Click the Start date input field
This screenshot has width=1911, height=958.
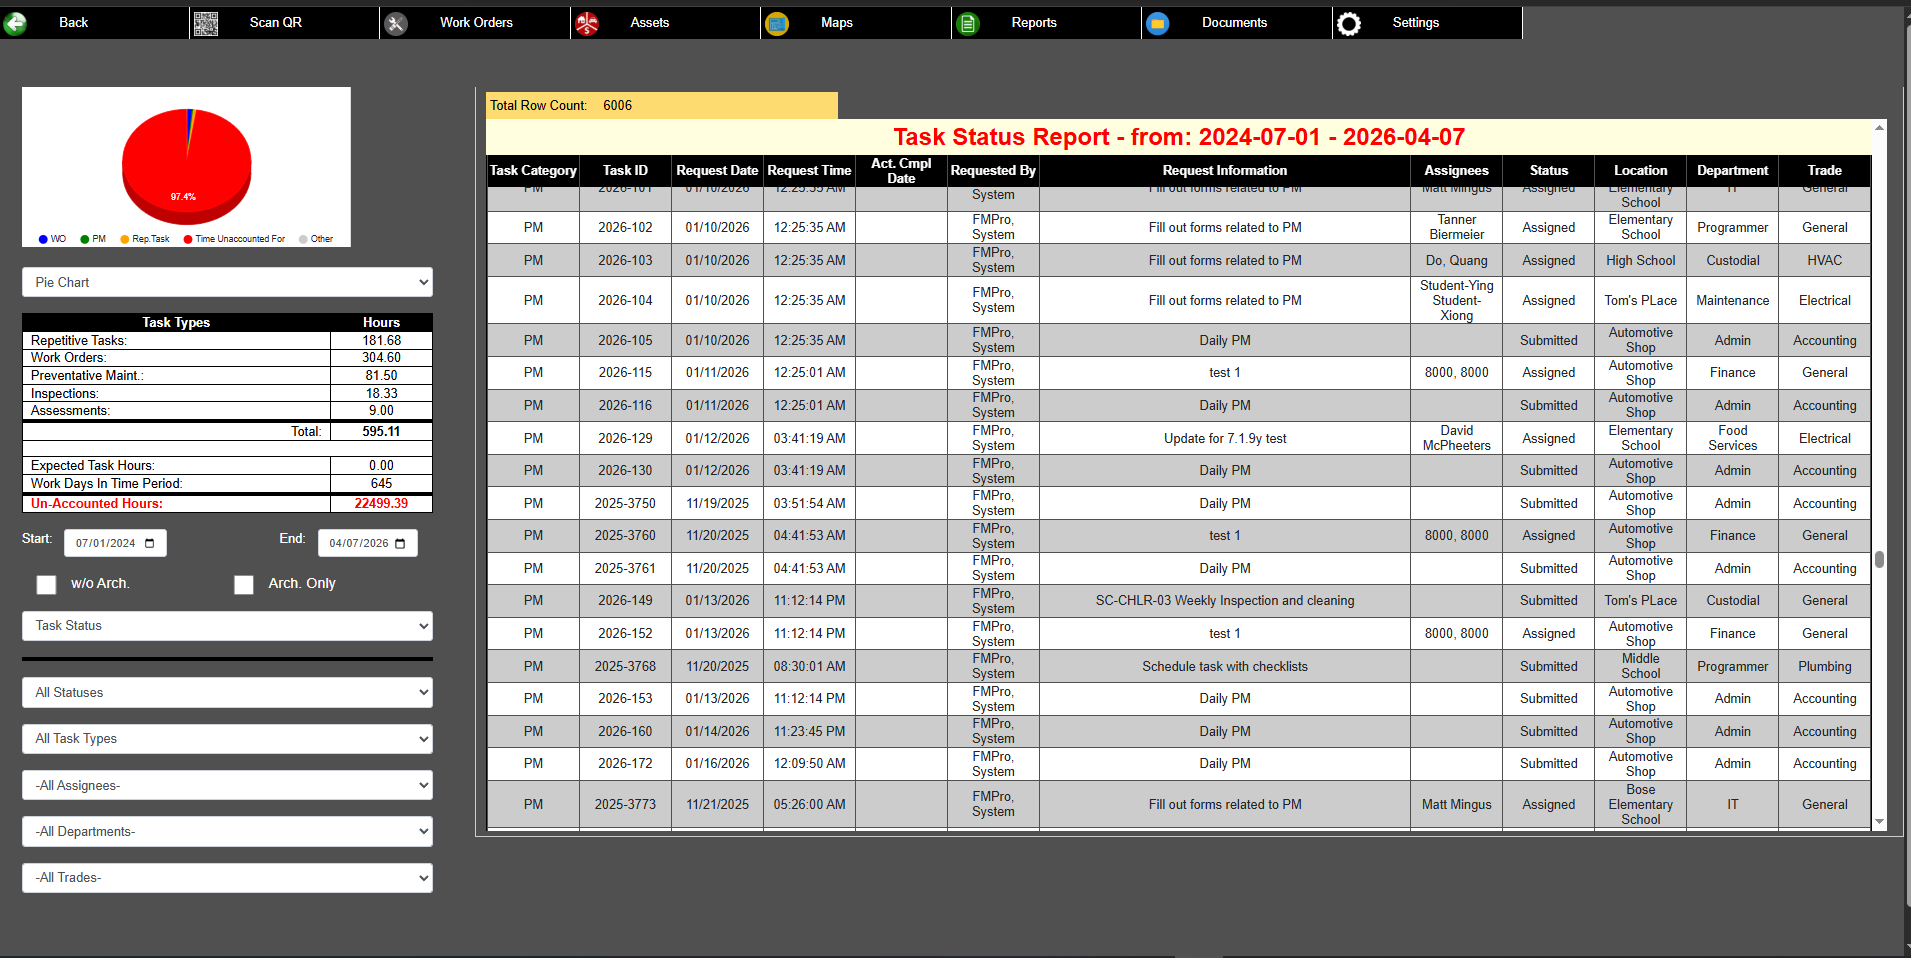pyautogui.click(x=105, y=542)
